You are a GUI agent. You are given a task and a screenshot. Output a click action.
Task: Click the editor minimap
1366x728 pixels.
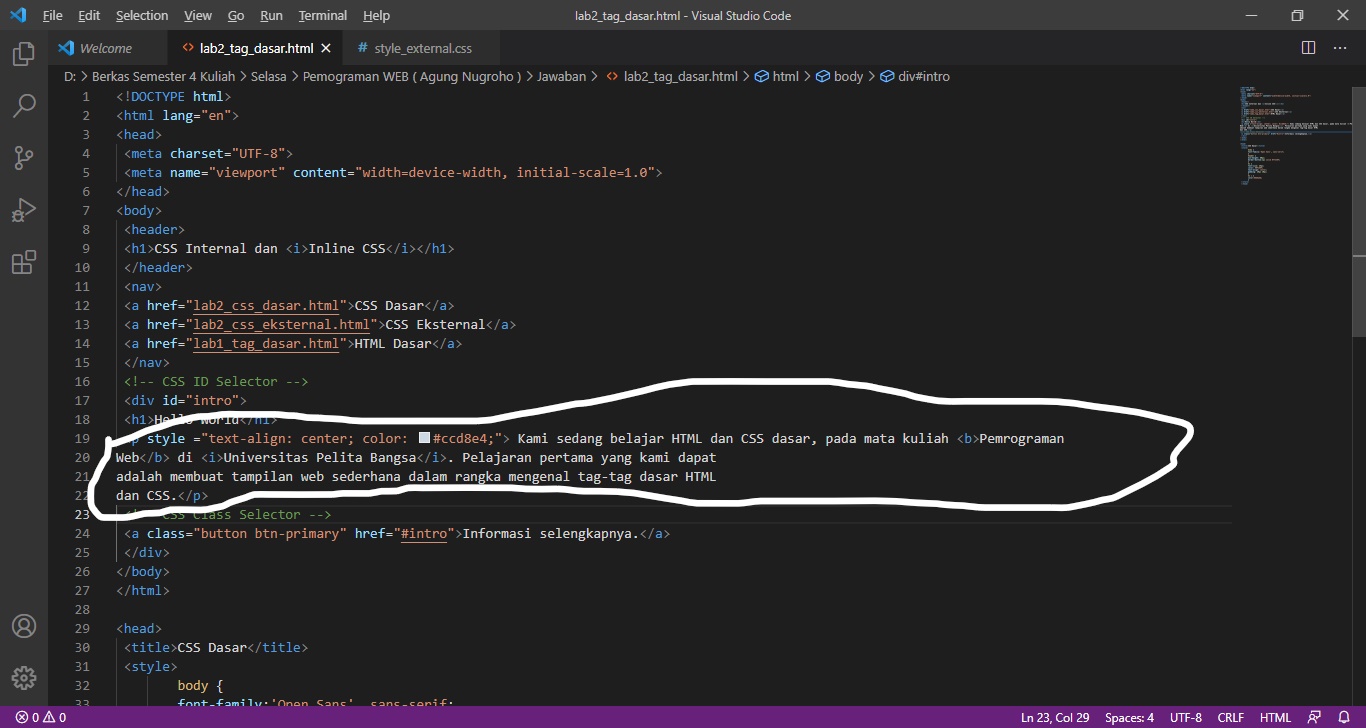pyautogui.click(x=1290, y=135)
